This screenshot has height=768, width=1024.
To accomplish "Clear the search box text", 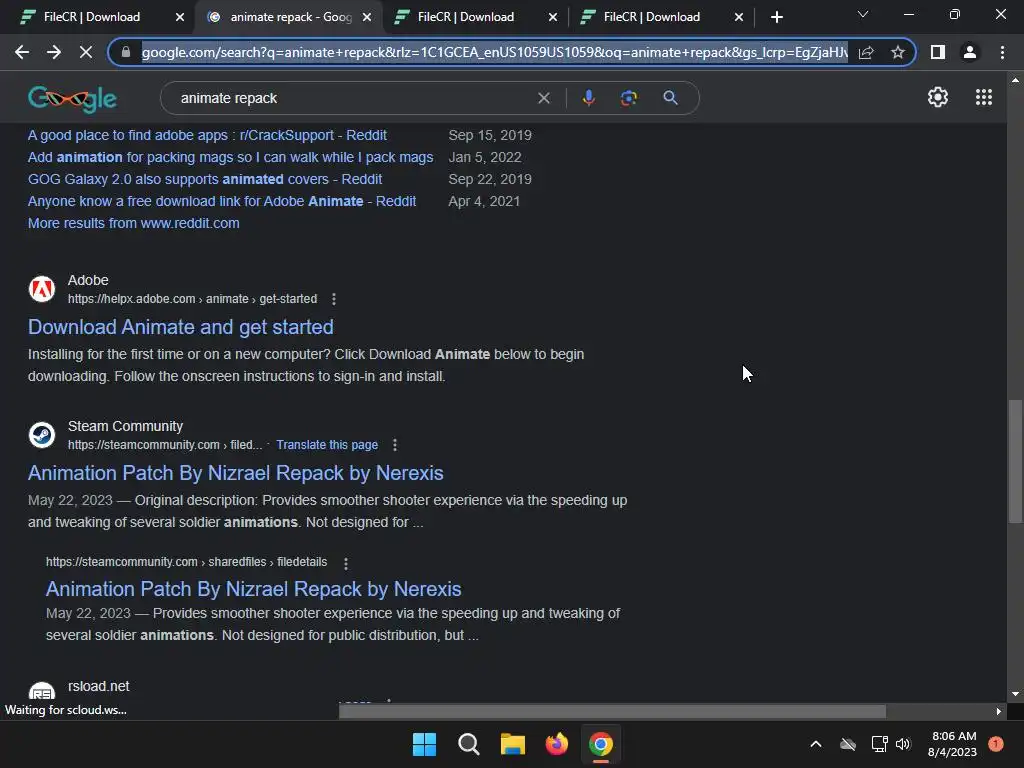I will tap(543, 98).
